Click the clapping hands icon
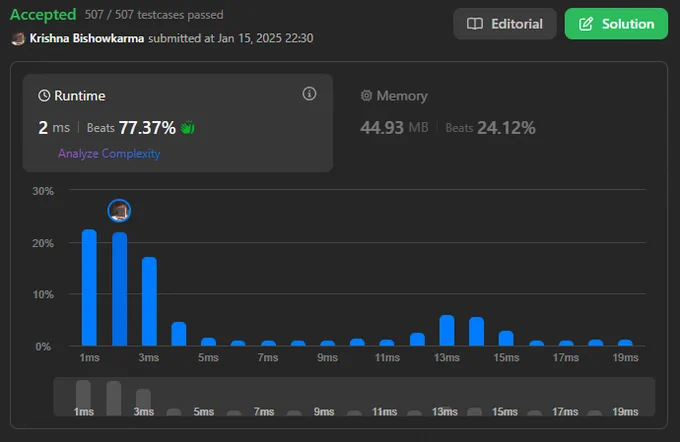Image resolution: width=680 pixels, height=442 pixels. point(187,128)
